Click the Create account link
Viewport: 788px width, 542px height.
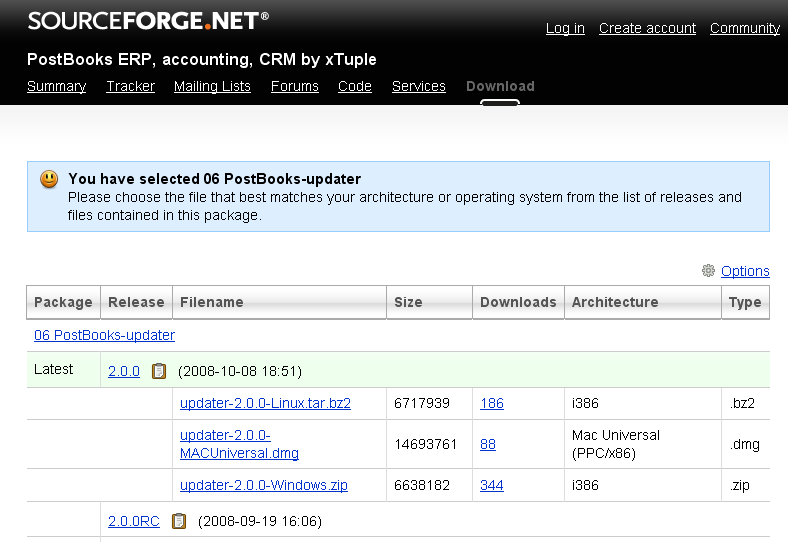pyautogui.click(x=647, y=28)
